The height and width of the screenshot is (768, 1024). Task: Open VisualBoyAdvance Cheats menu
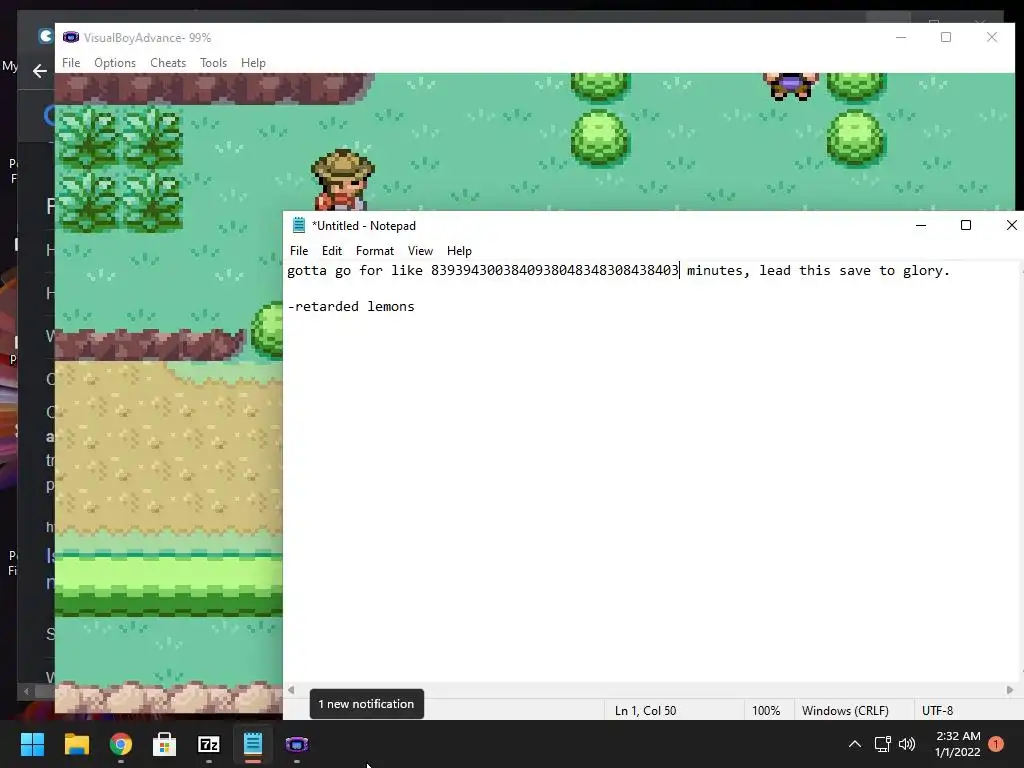pos(168,63)
